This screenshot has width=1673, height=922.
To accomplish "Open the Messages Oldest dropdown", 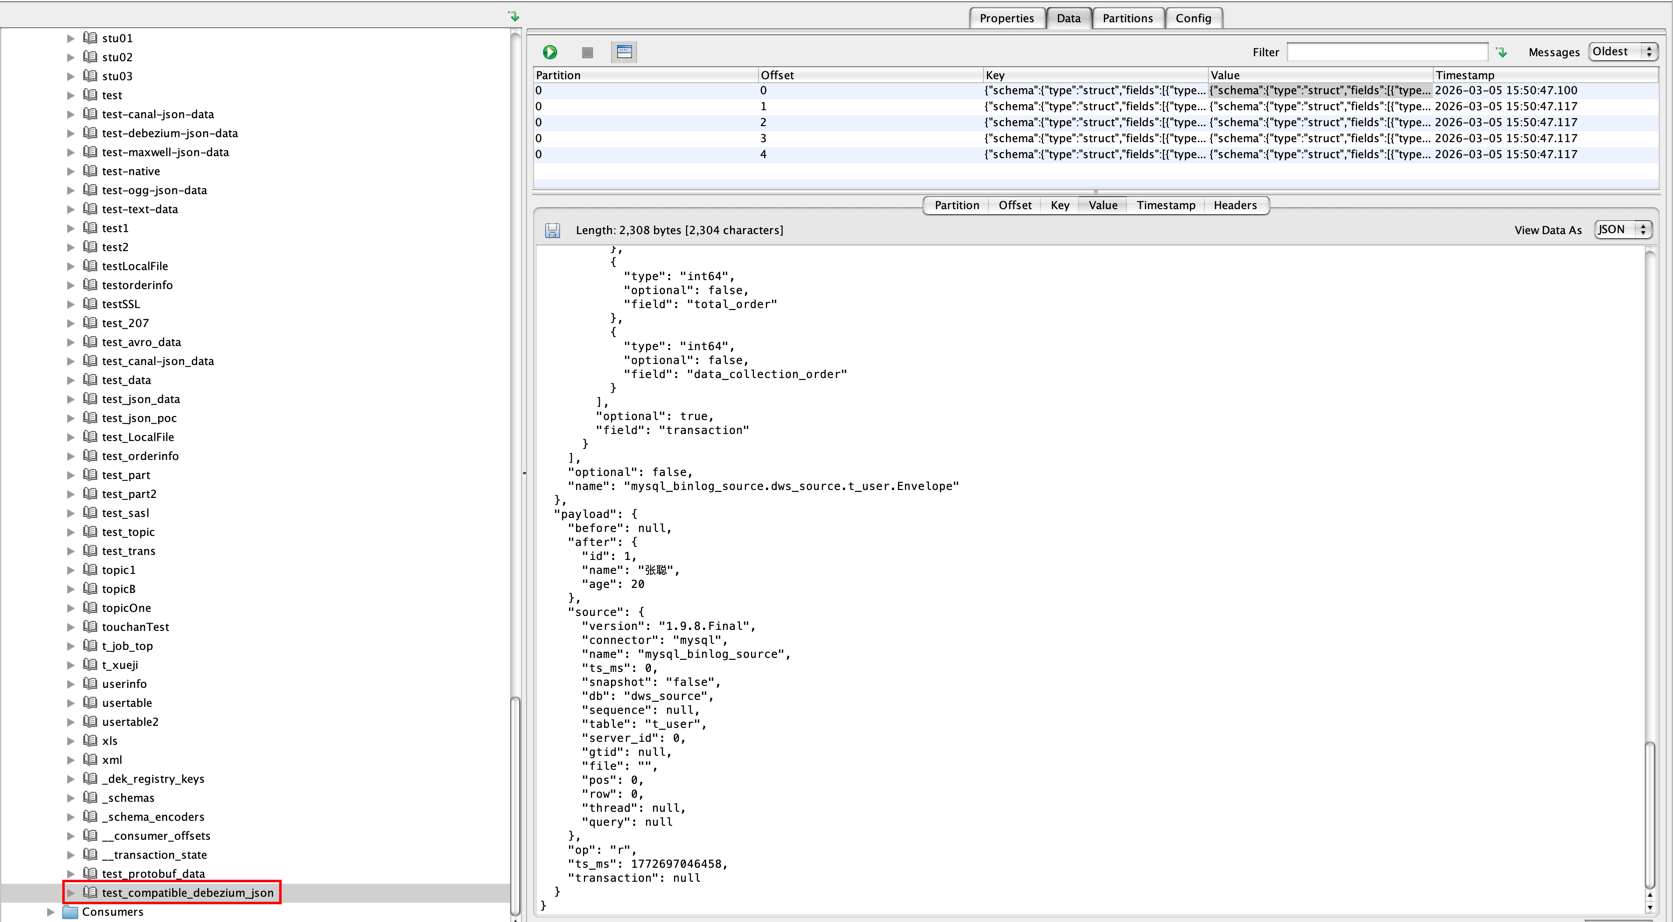I will 1622,52.
